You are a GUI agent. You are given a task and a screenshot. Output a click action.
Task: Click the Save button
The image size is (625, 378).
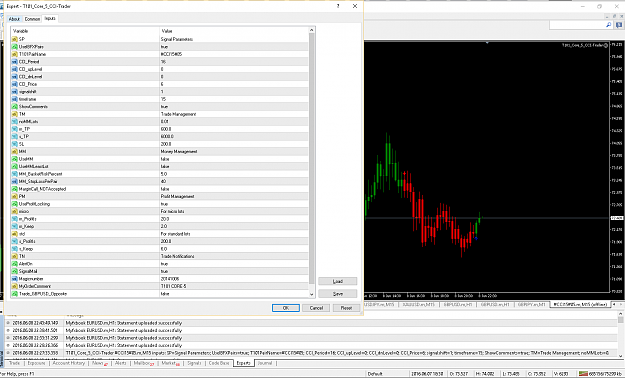338,294
